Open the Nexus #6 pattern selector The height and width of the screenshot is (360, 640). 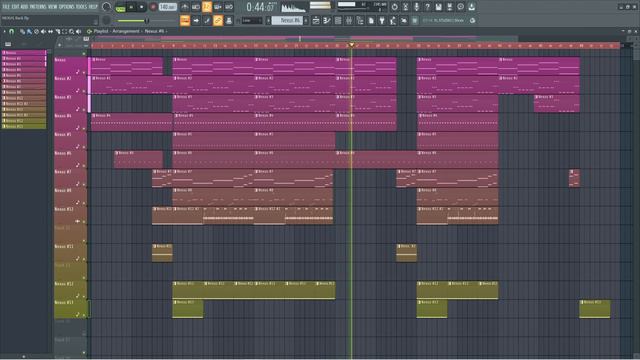coord(287,20)
